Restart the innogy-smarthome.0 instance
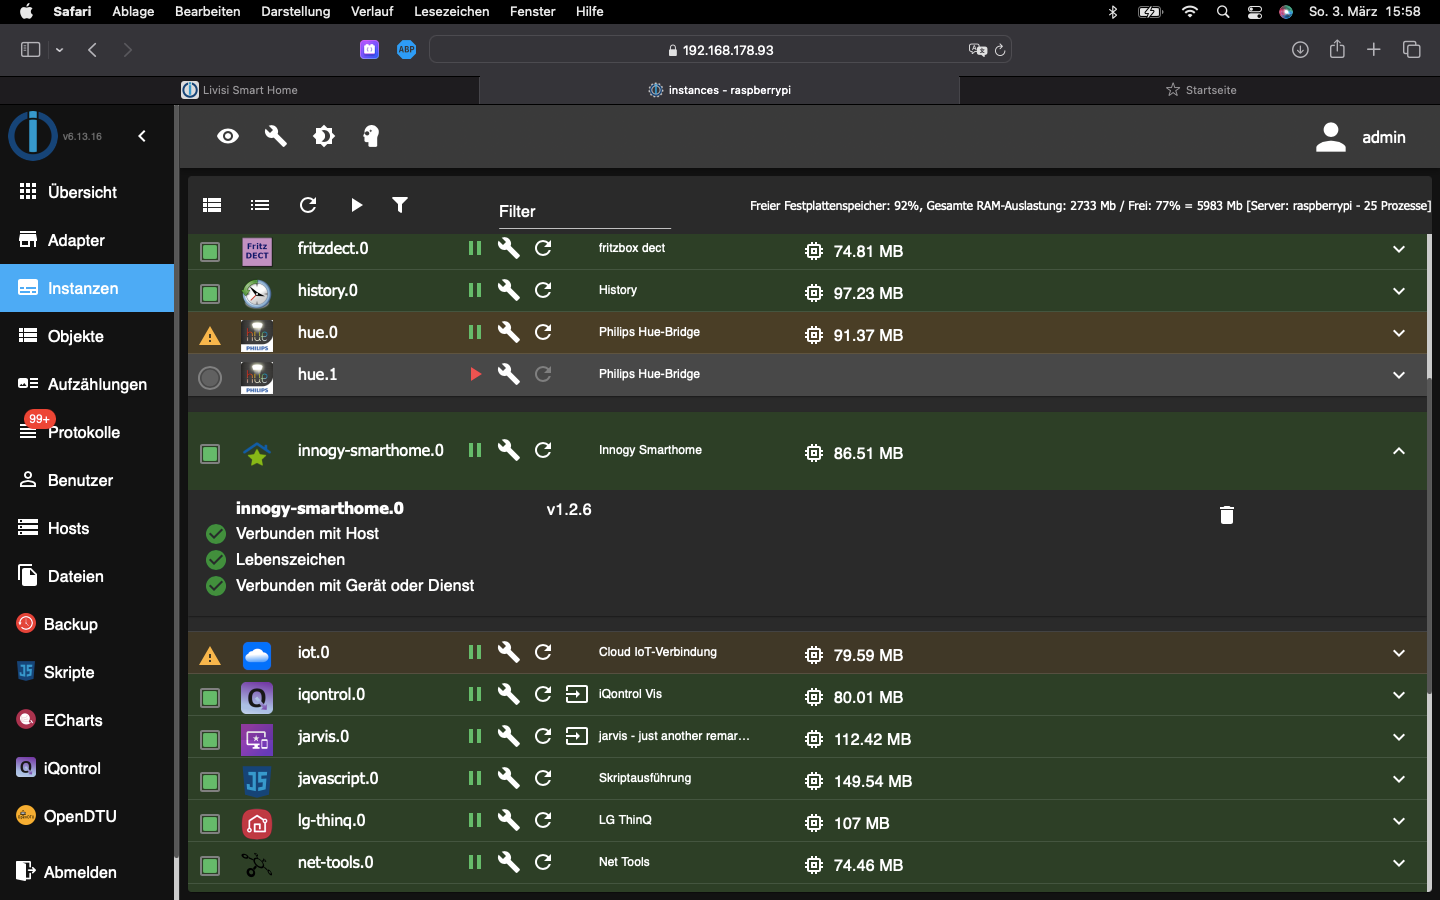The height and width of the screenshot is (900, 1440). click(x=543, y=450)
